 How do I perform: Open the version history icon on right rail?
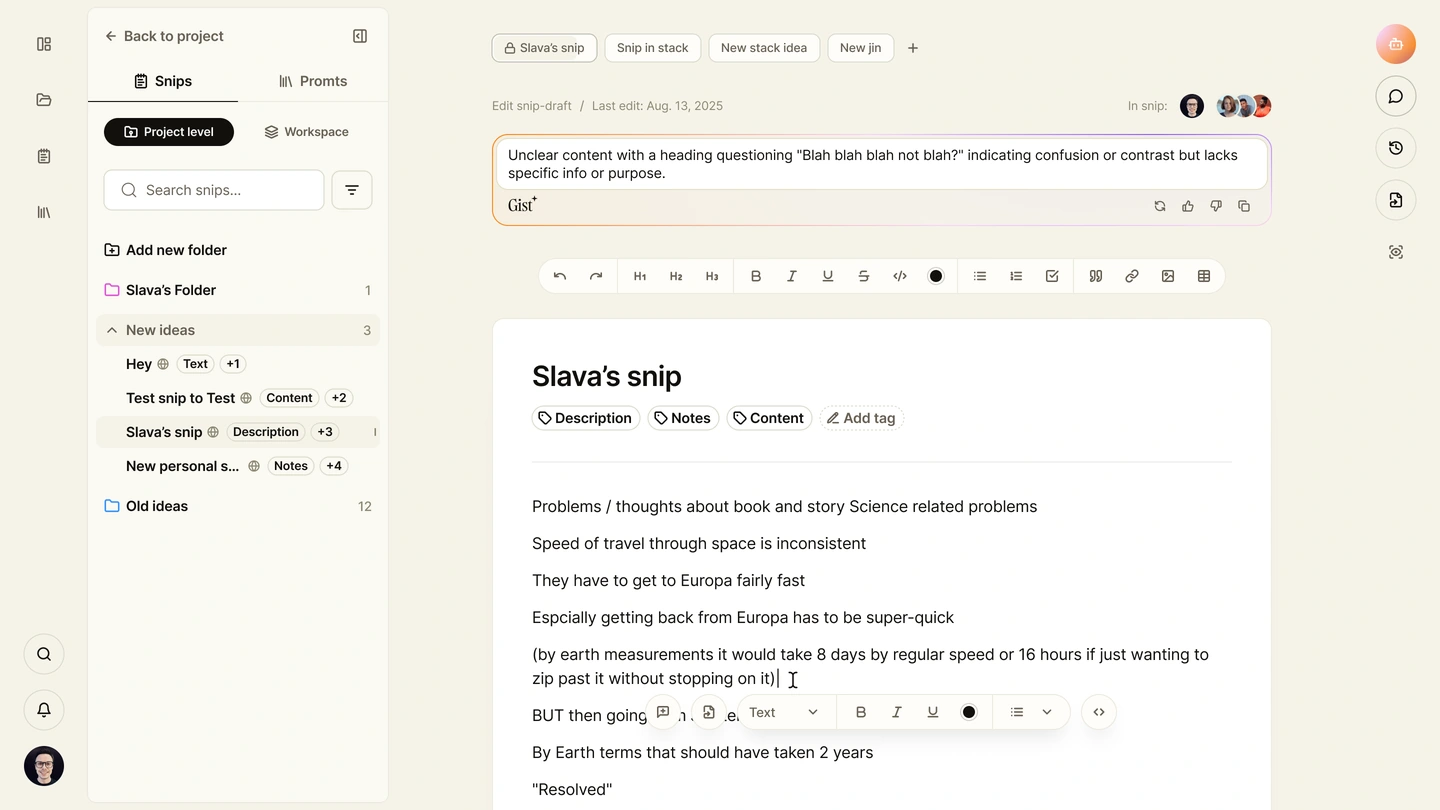tap(1396, 148)
